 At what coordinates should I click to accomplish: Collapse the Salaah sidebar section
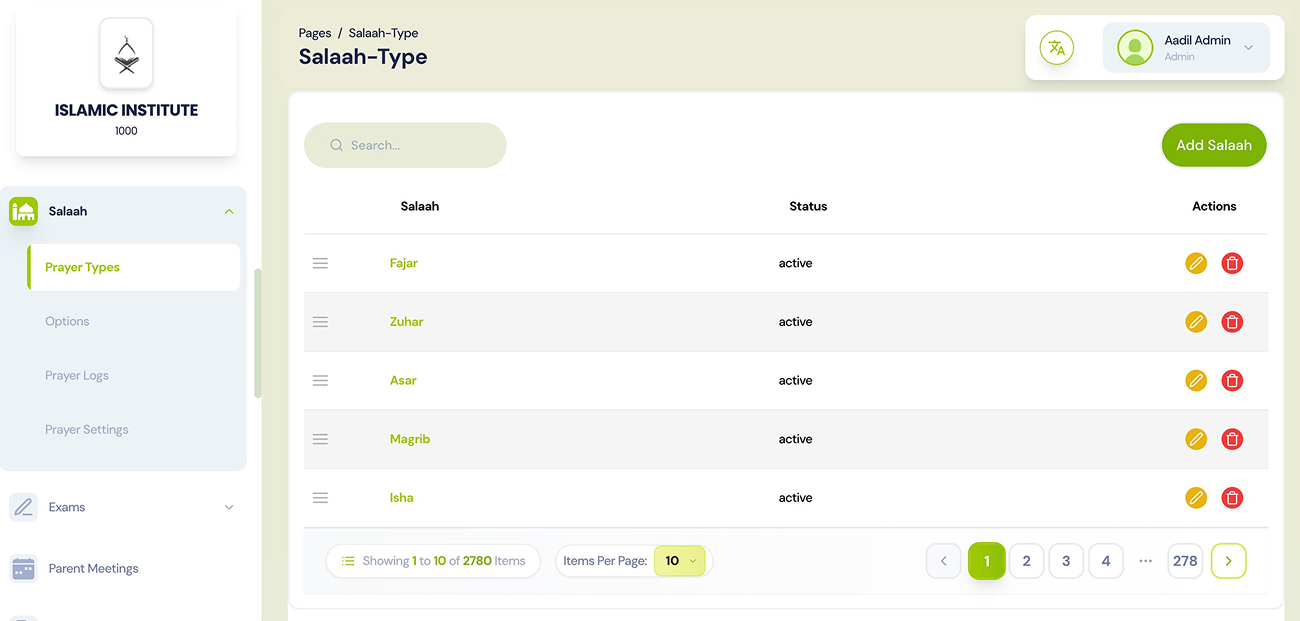click(x=229, y=211)
